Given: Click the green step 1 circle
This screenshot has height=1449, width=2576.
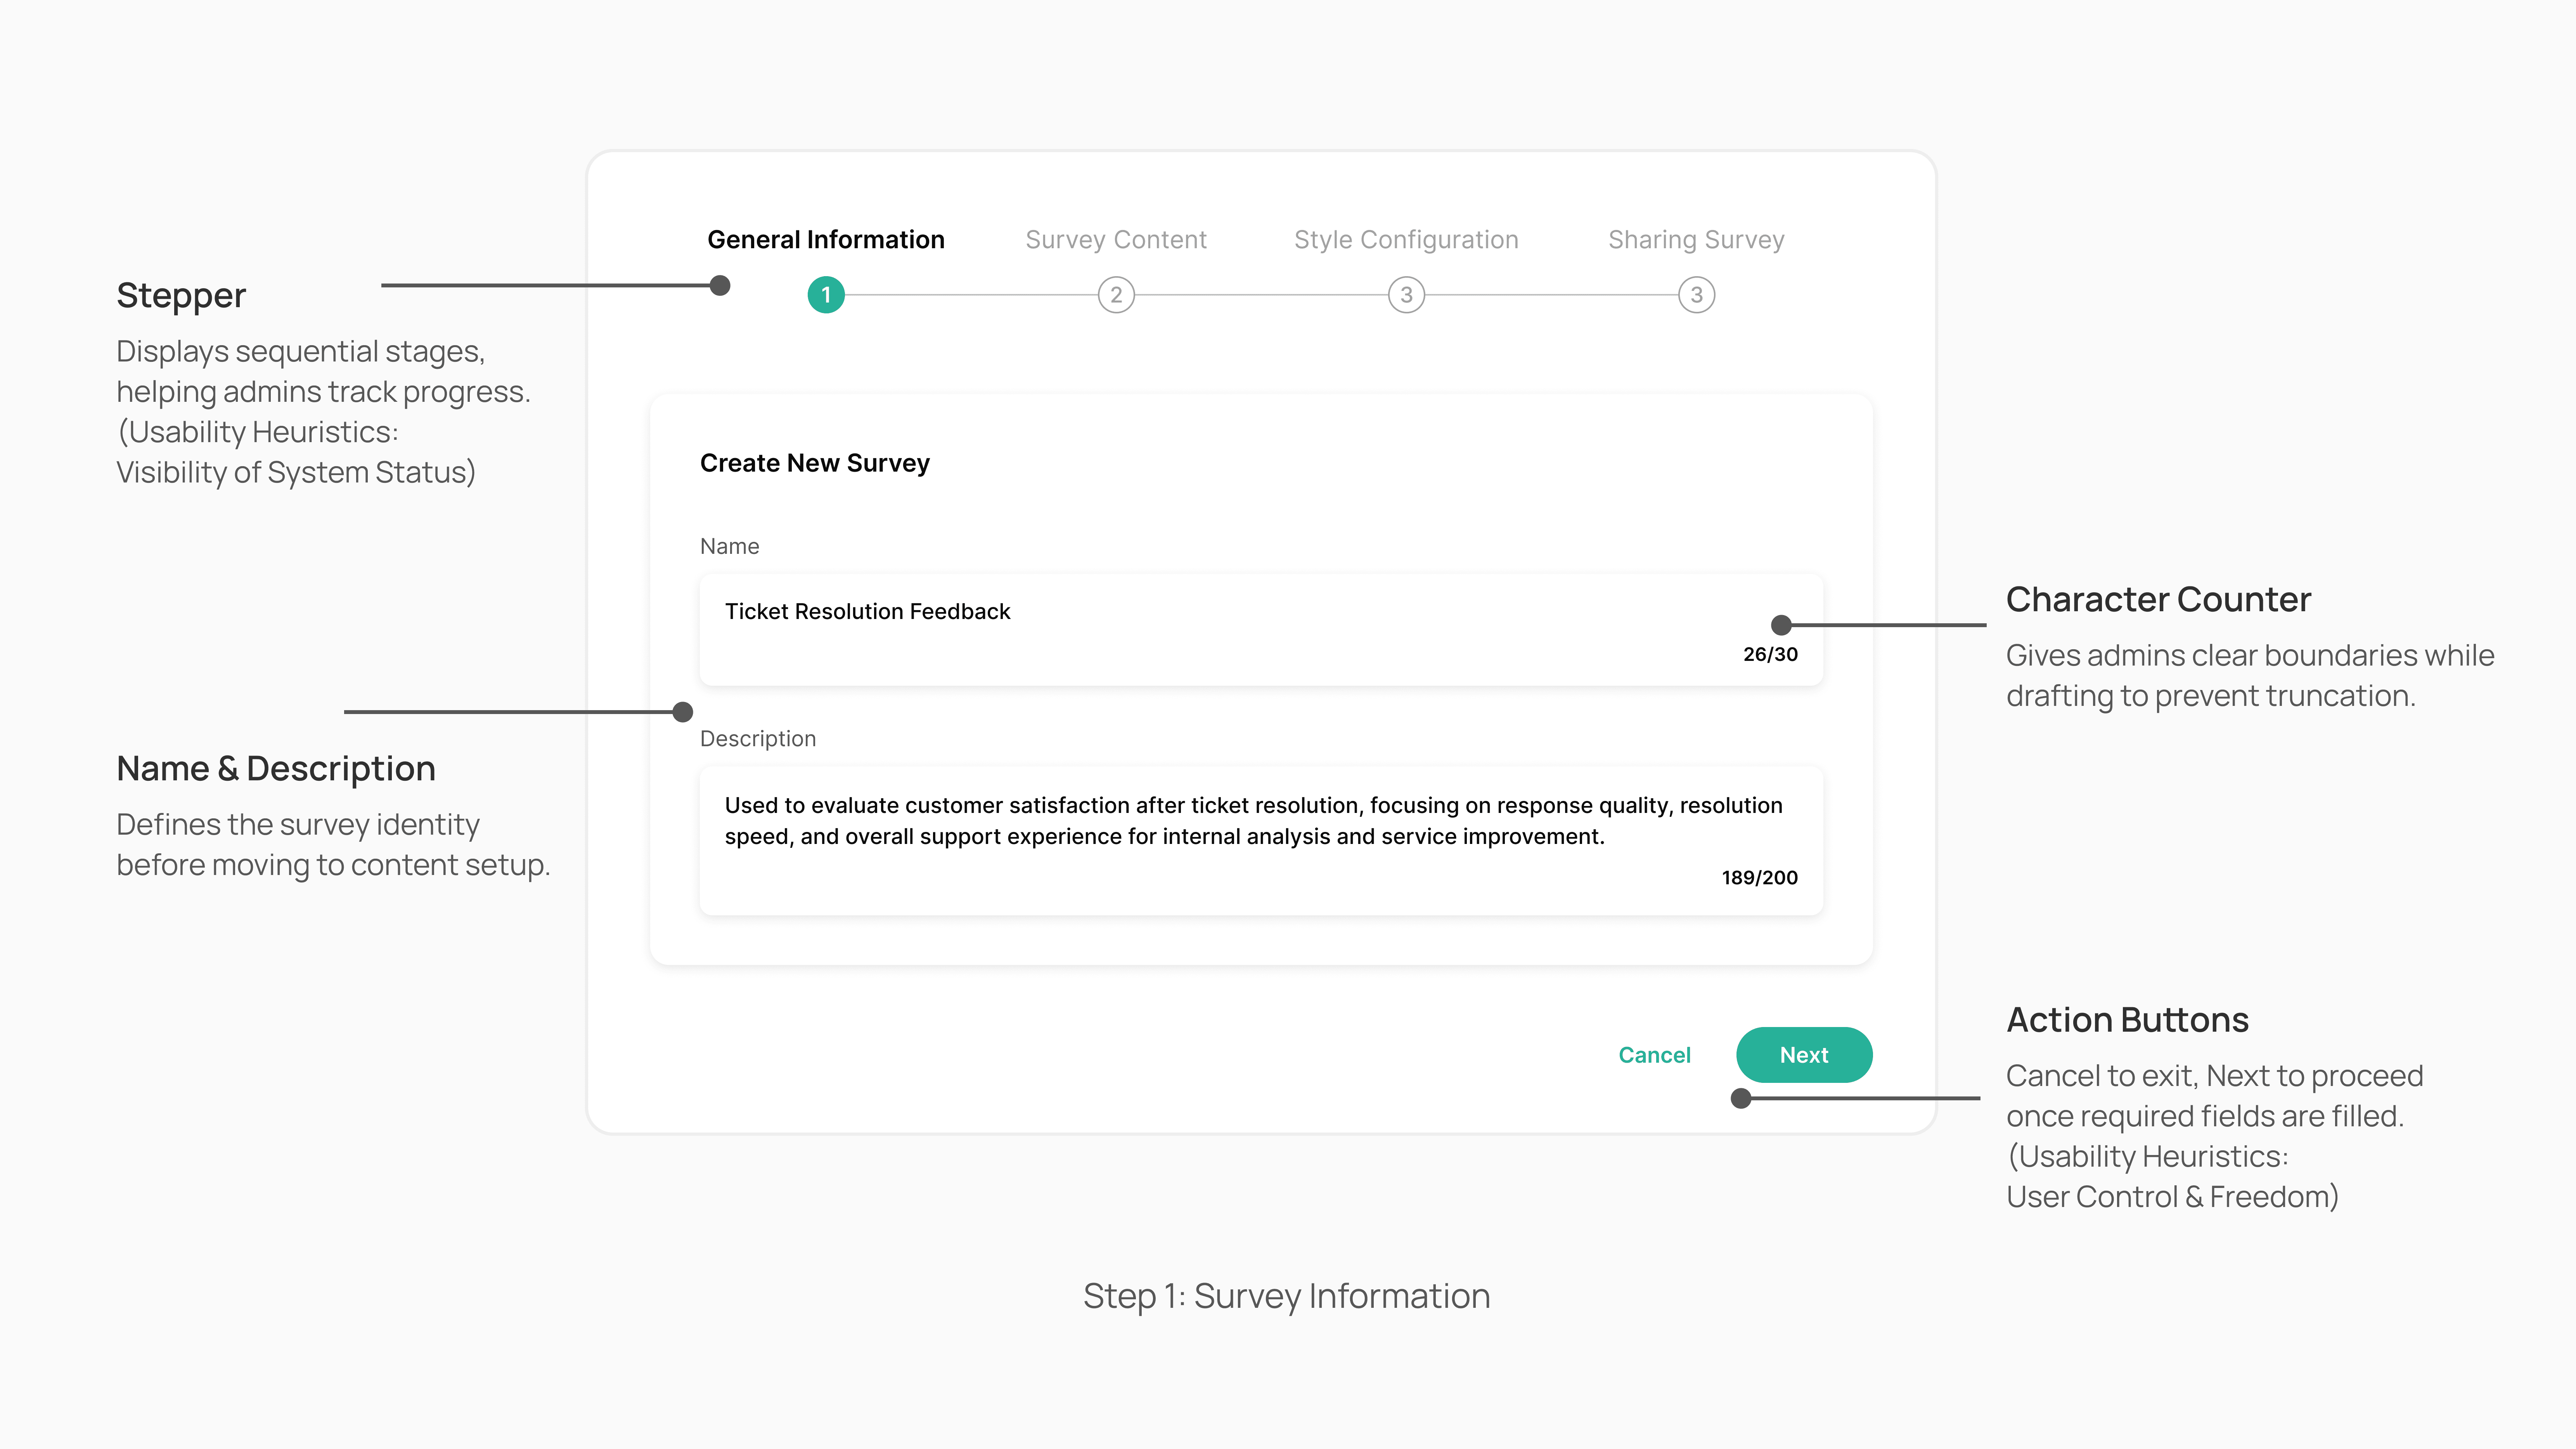Looking at the screenshot, I should tap(826, 295).
